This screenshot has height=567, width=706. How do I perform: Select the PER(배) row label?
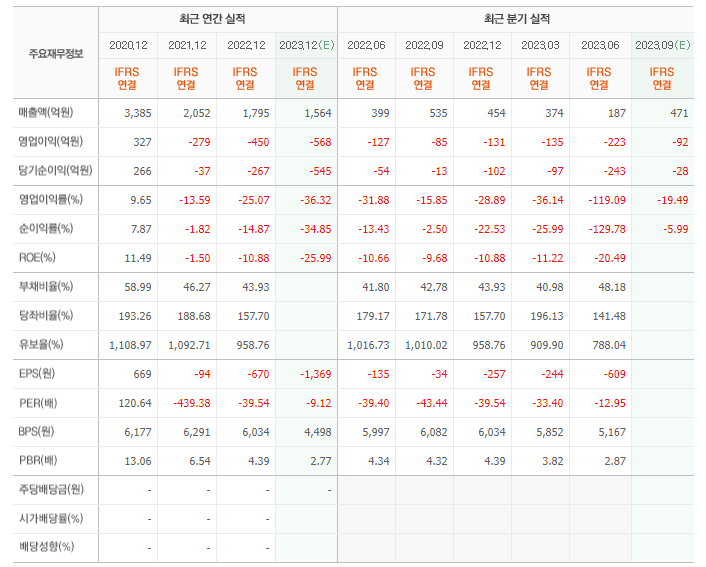point(38,403)
